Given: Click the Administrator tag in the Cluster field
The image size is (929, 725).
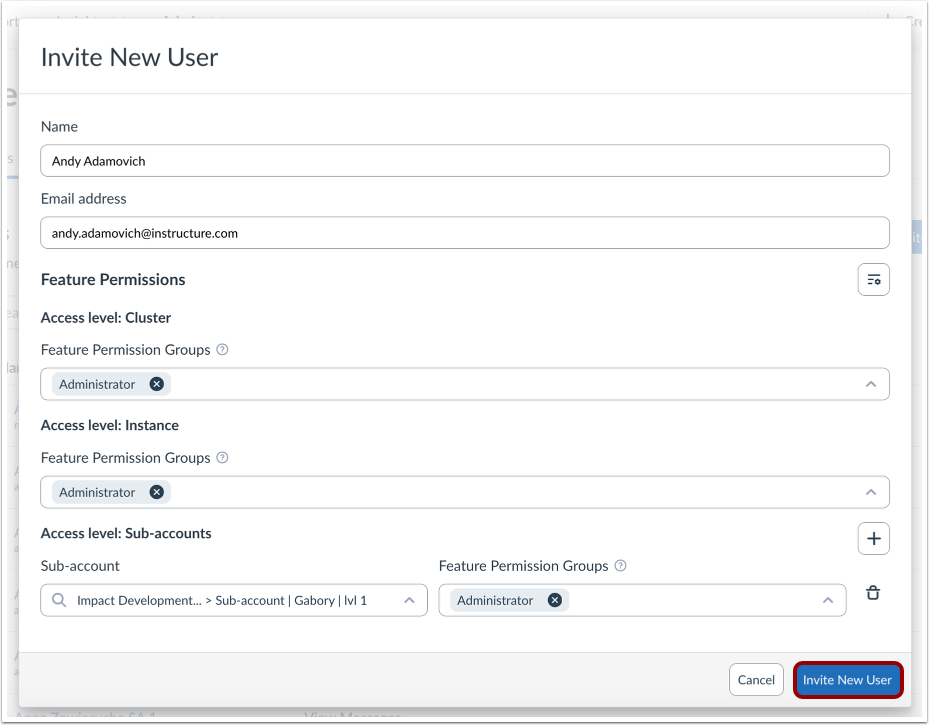Looking at the screenshot, I should tap(97, 383).
